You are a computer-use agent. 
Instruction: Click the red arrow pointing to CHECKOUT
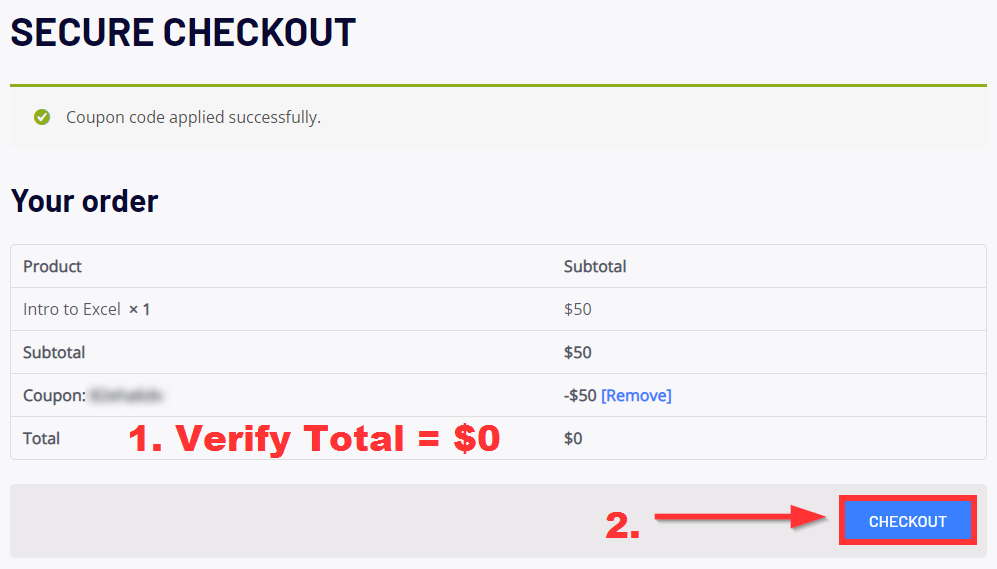(740, 517)
